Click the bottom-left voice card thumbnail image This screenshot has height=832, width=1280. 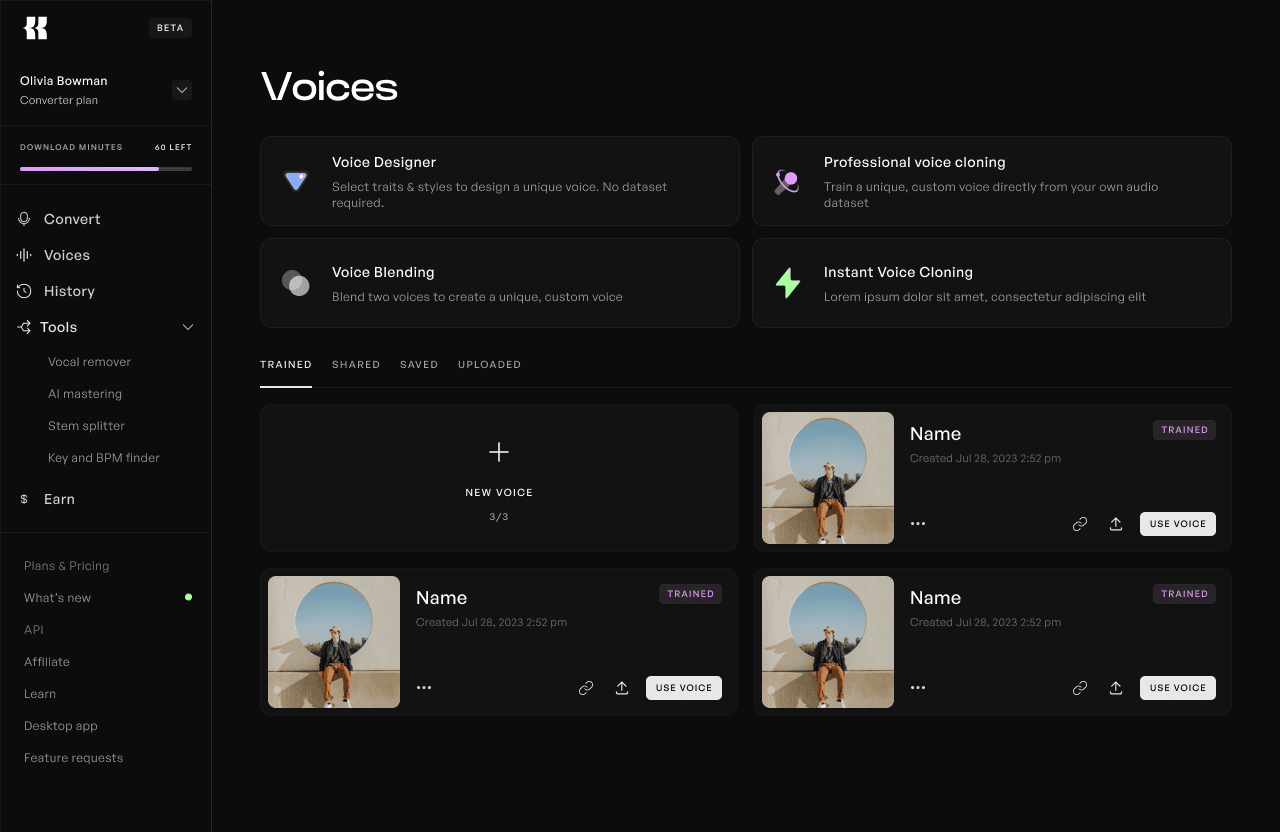pos(334,642)
